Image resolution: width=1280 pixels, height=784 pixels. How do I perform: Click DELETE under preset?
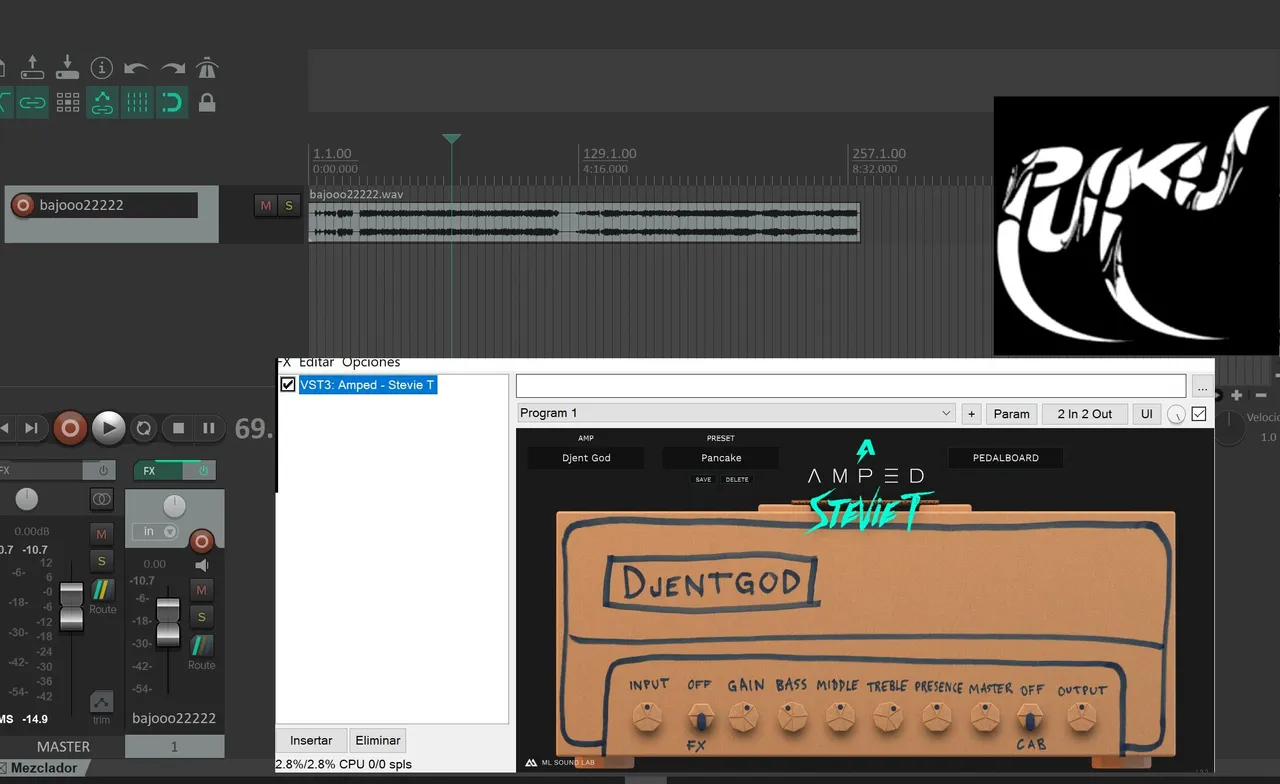coord(737,480)
